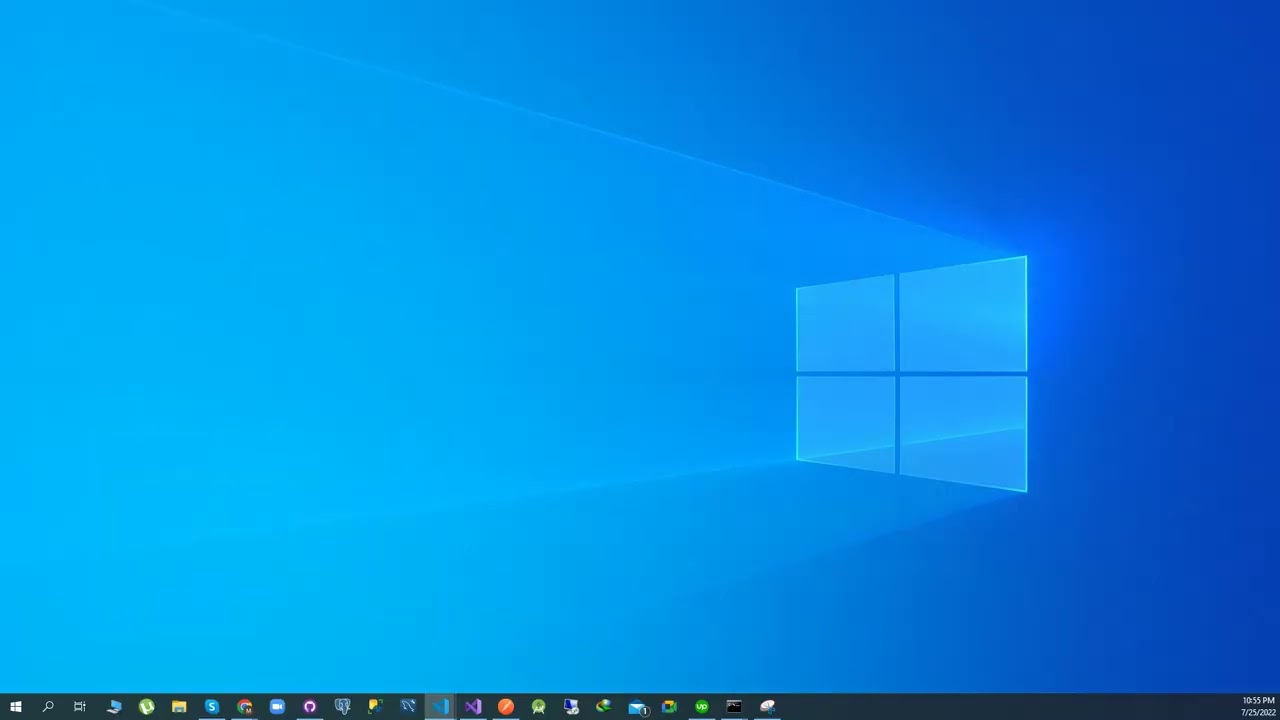Open Snipping Tool from taskbar
This screenshot has width=1280, height=720.
(767, 707)
